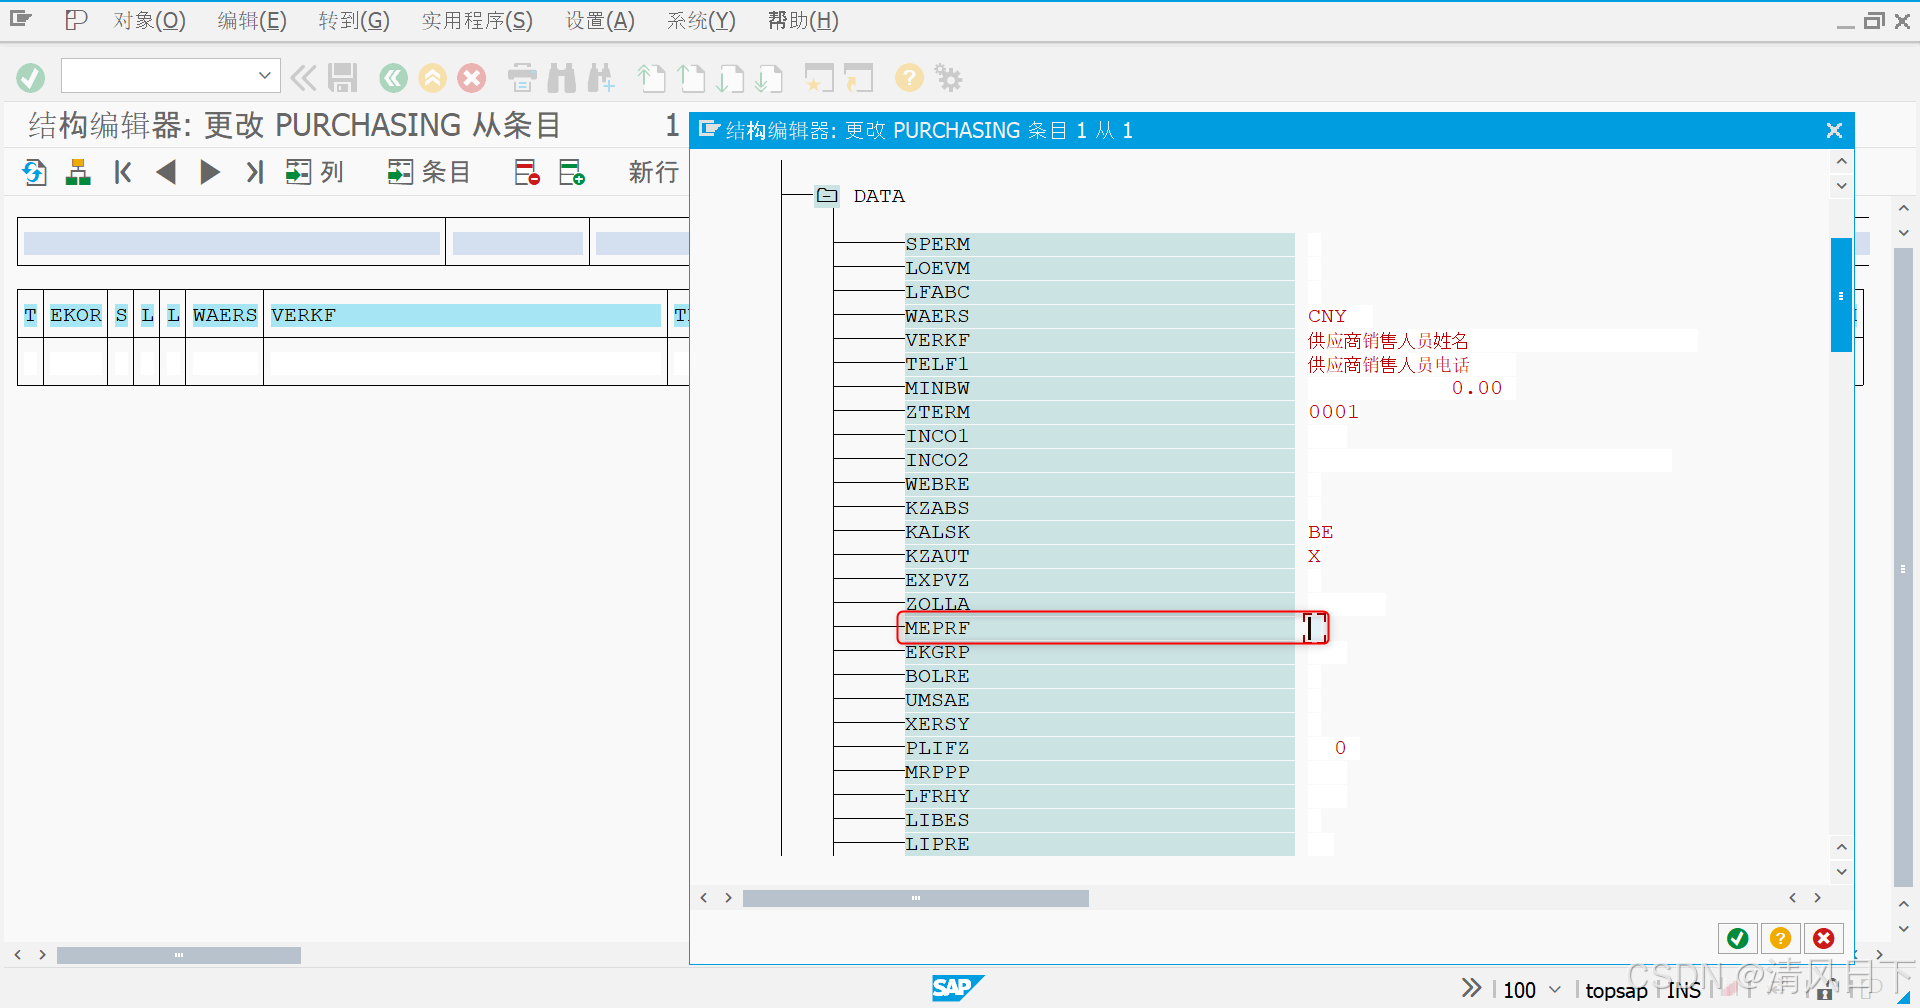Click the green Back icon
1920x1008 pixels.
(393, 77)
